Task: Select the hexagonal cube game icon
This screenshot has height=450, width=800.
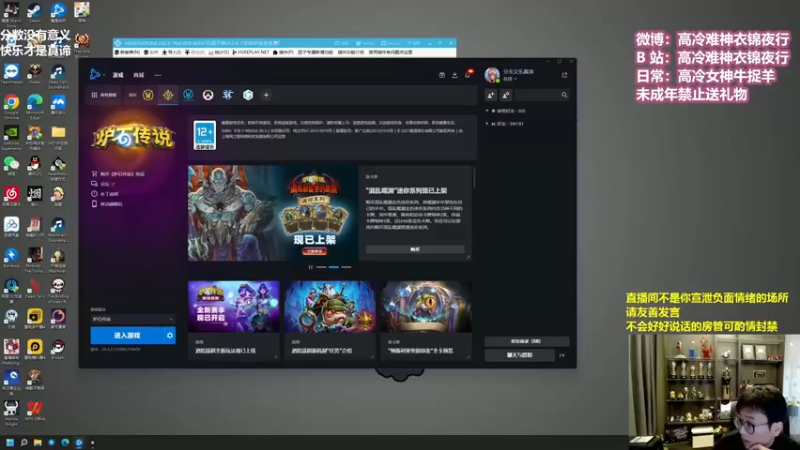Action: [x=248, y=95]
